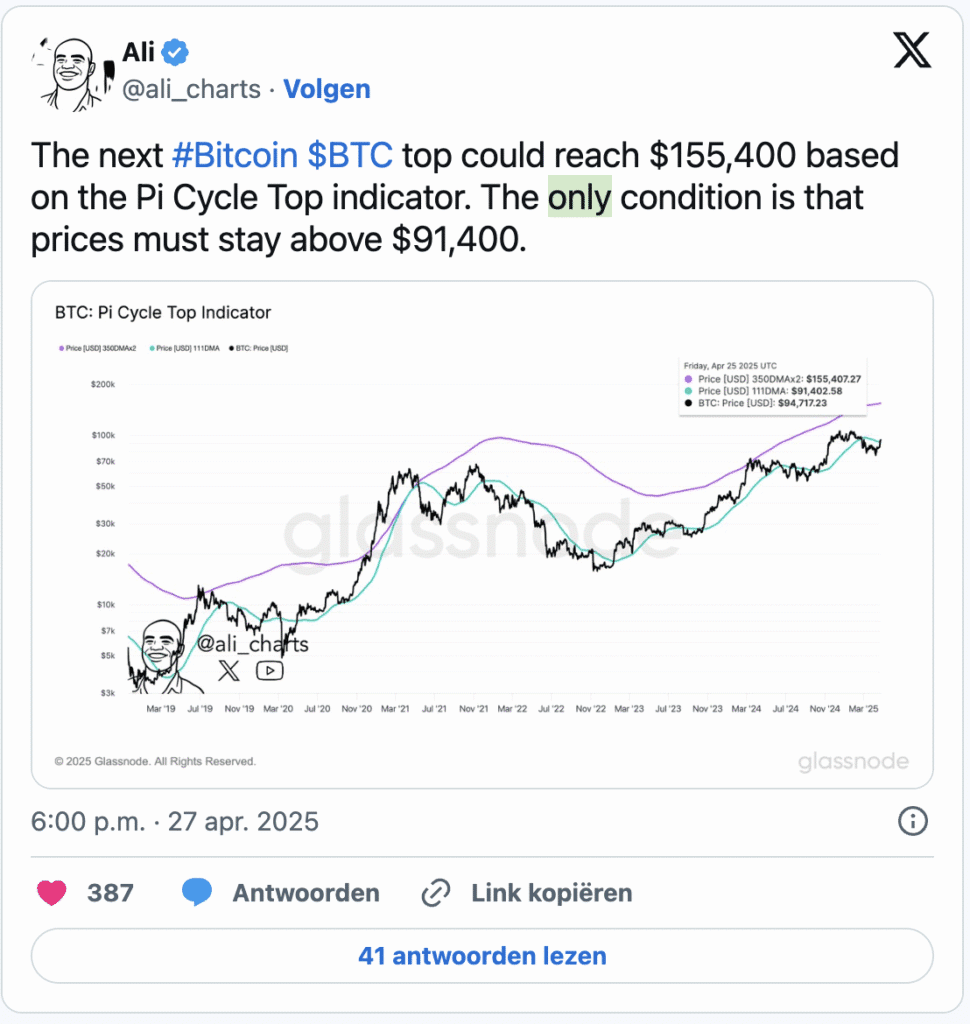Click Ali's profile avatar in the header
This screenshot has height=1024, width=970.
pos(73,73)
